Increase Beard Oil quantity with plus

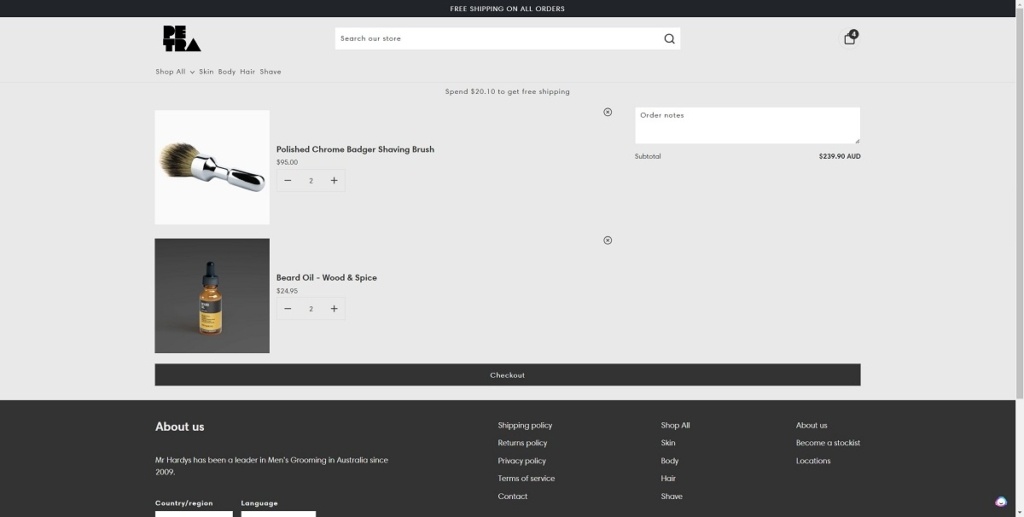[x=334, y=309]
